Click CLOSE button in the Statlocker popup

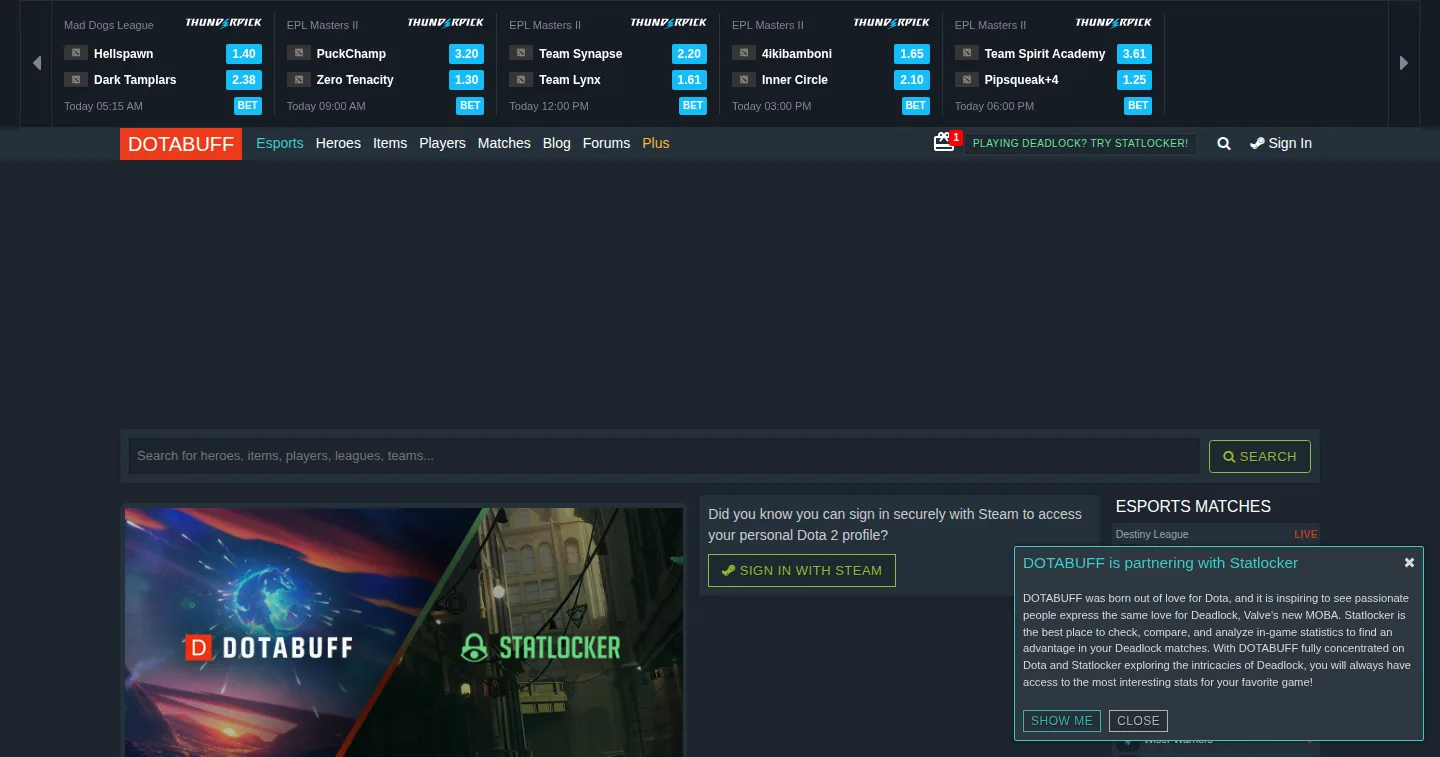1138,720
